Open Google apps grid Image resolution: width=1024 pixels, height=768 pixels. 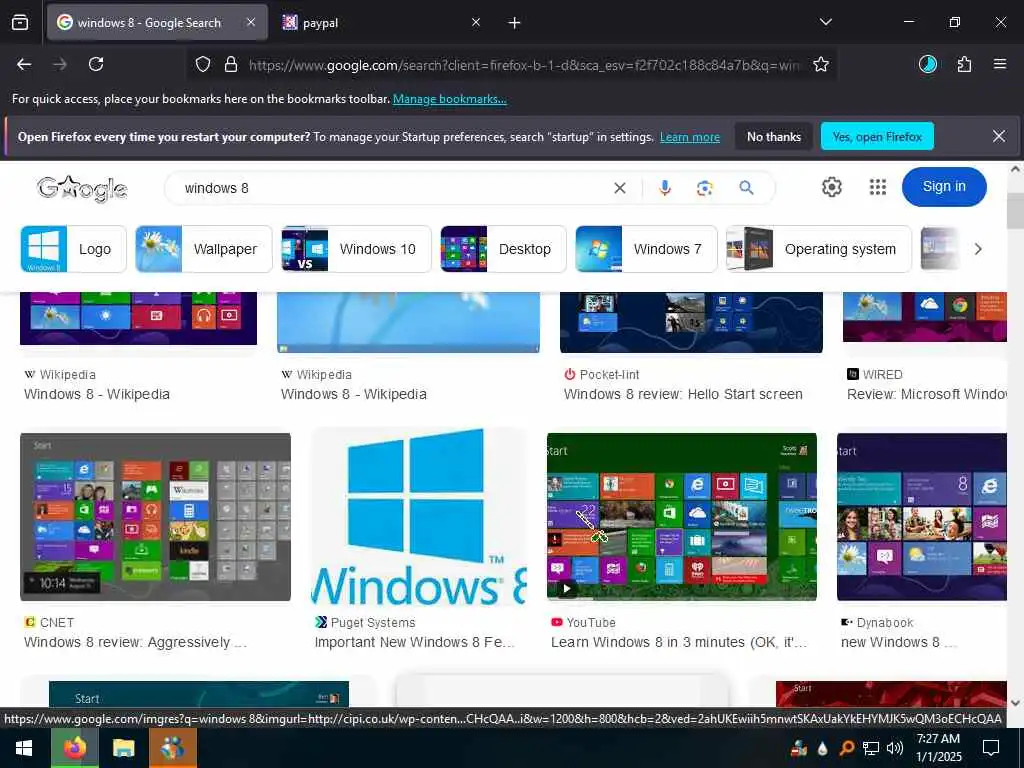click(x=878, y=187)
